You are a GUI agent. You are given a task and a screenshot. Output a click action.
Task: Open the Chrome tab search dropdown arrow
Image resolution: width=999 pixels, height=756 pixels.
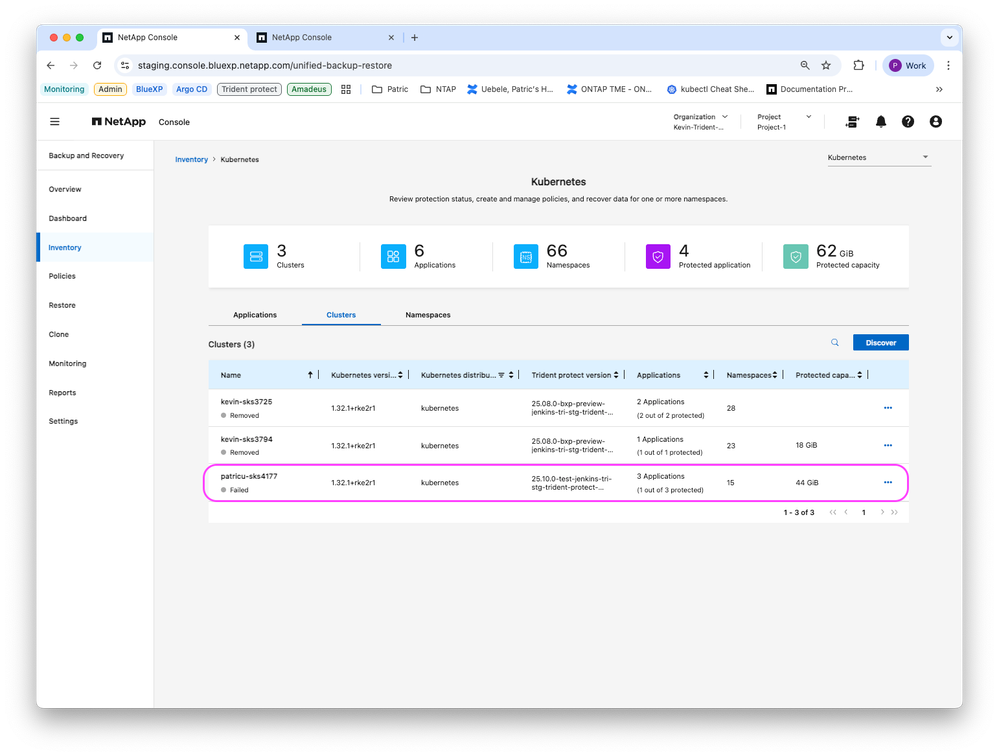pos(949,38)
